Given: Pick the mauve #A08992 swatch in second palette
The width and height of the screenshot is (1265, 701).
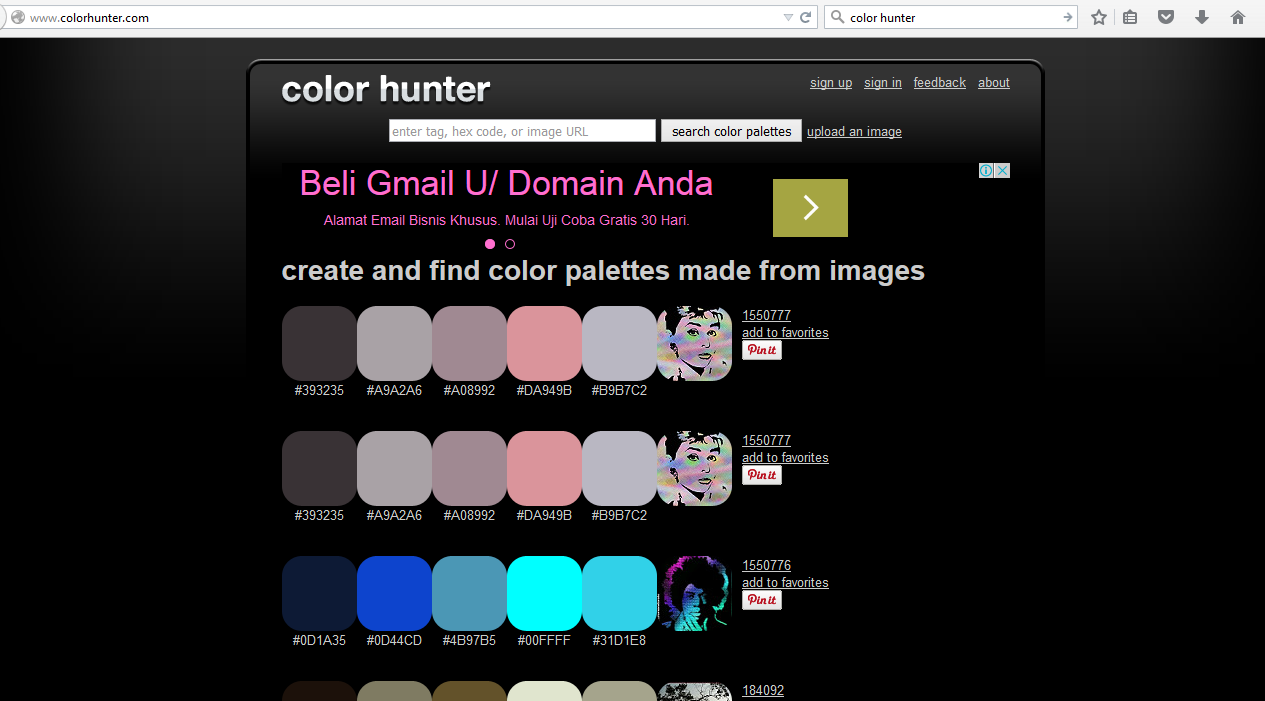Looking at the screenshot, I should click(x=469, y=468).
